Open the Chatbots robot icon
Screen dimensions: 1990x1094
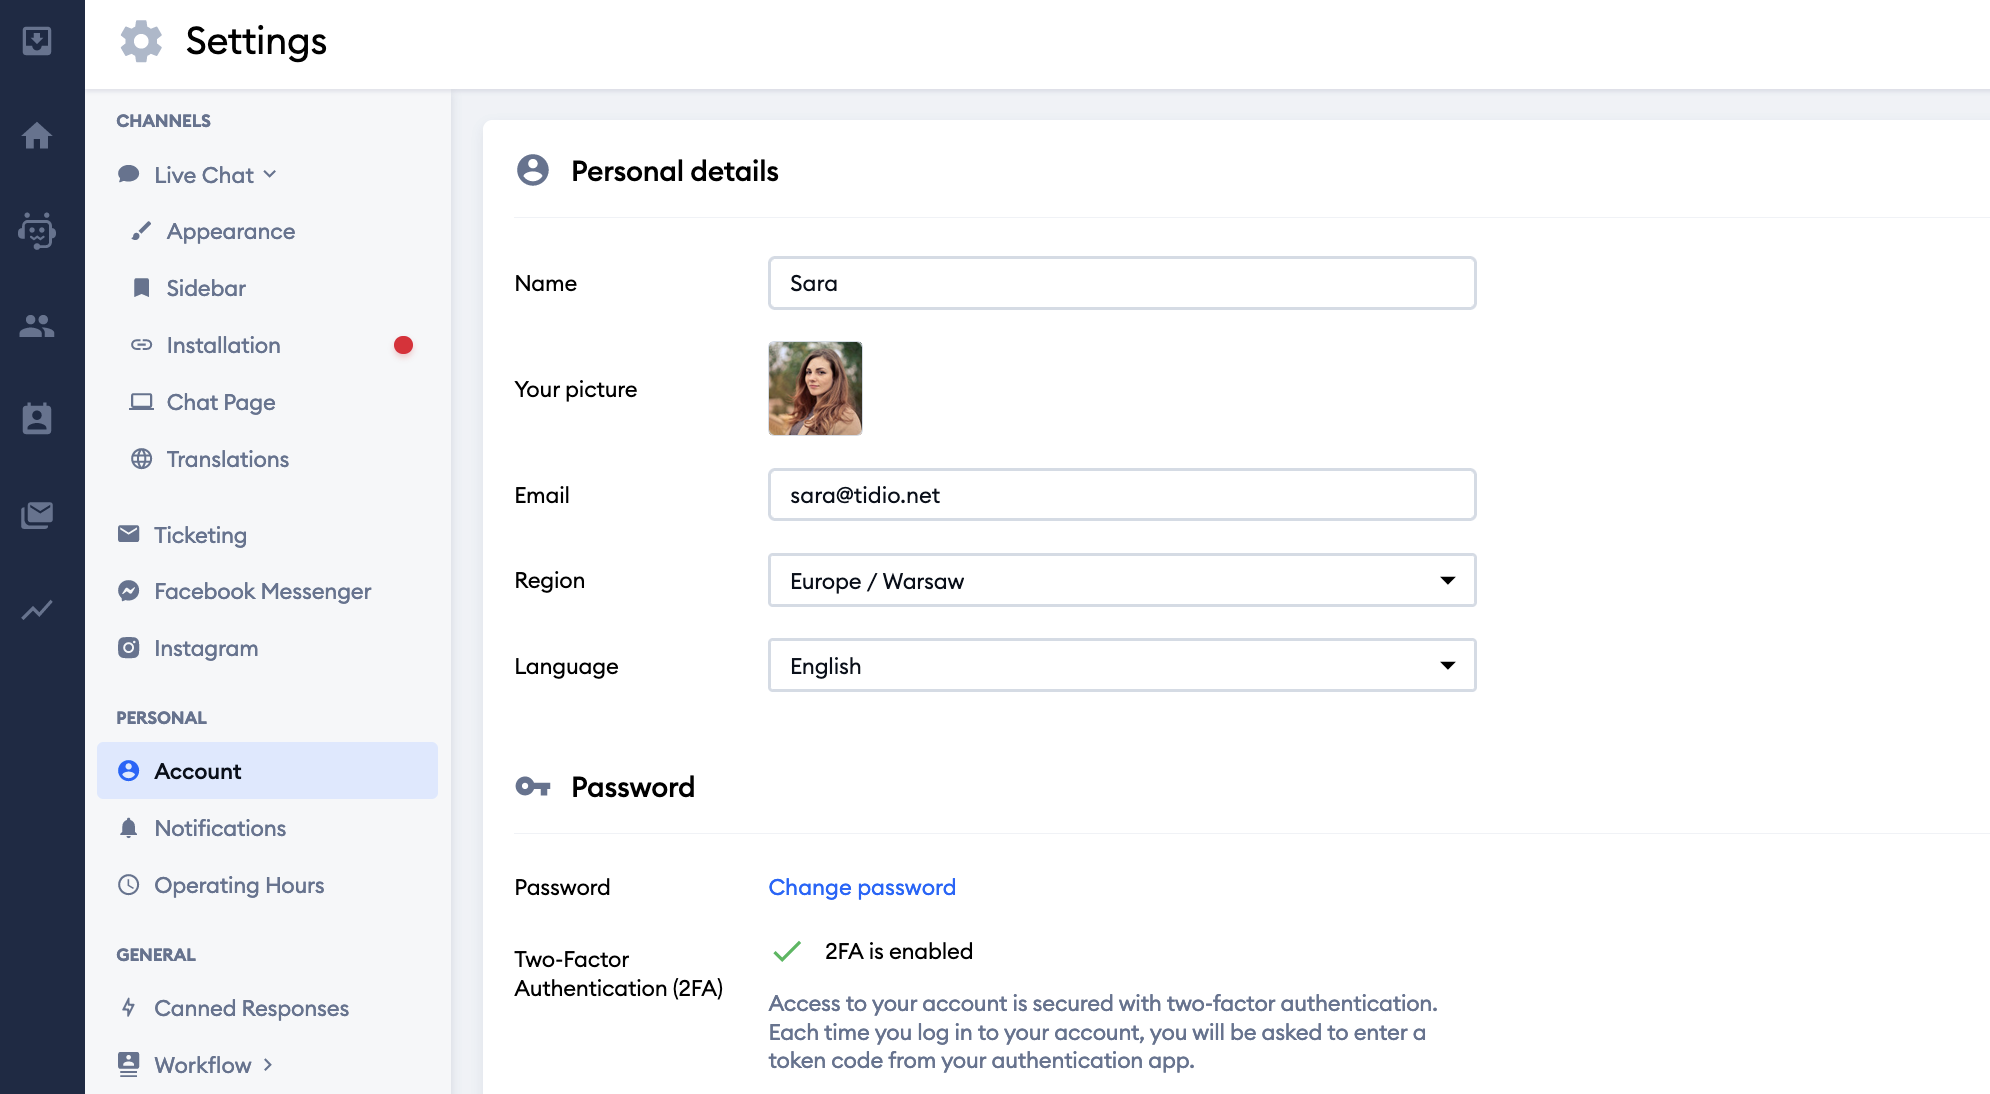click(x=37, y=230)
